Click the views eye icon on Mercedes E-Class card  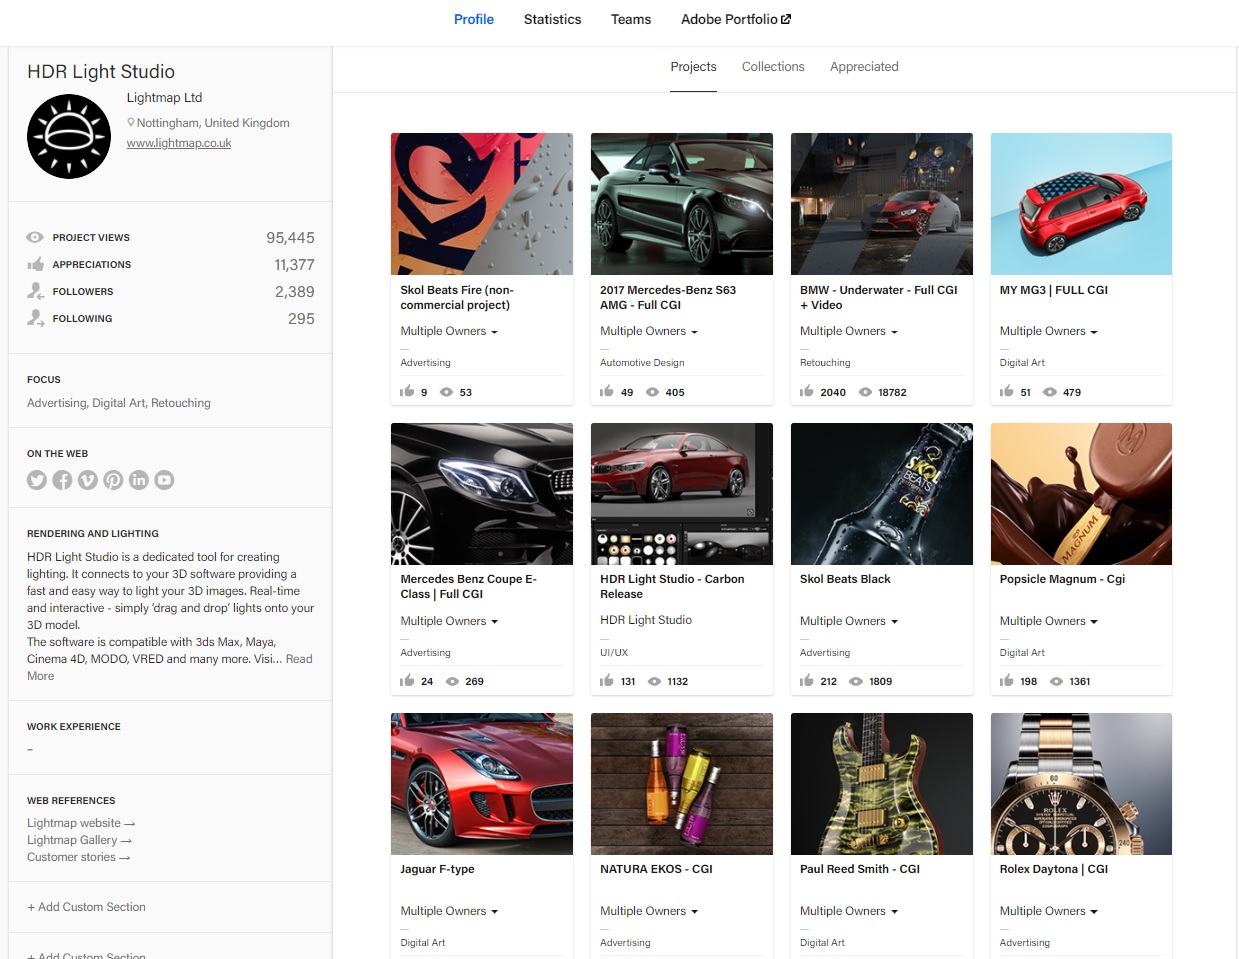coord(452,681)
